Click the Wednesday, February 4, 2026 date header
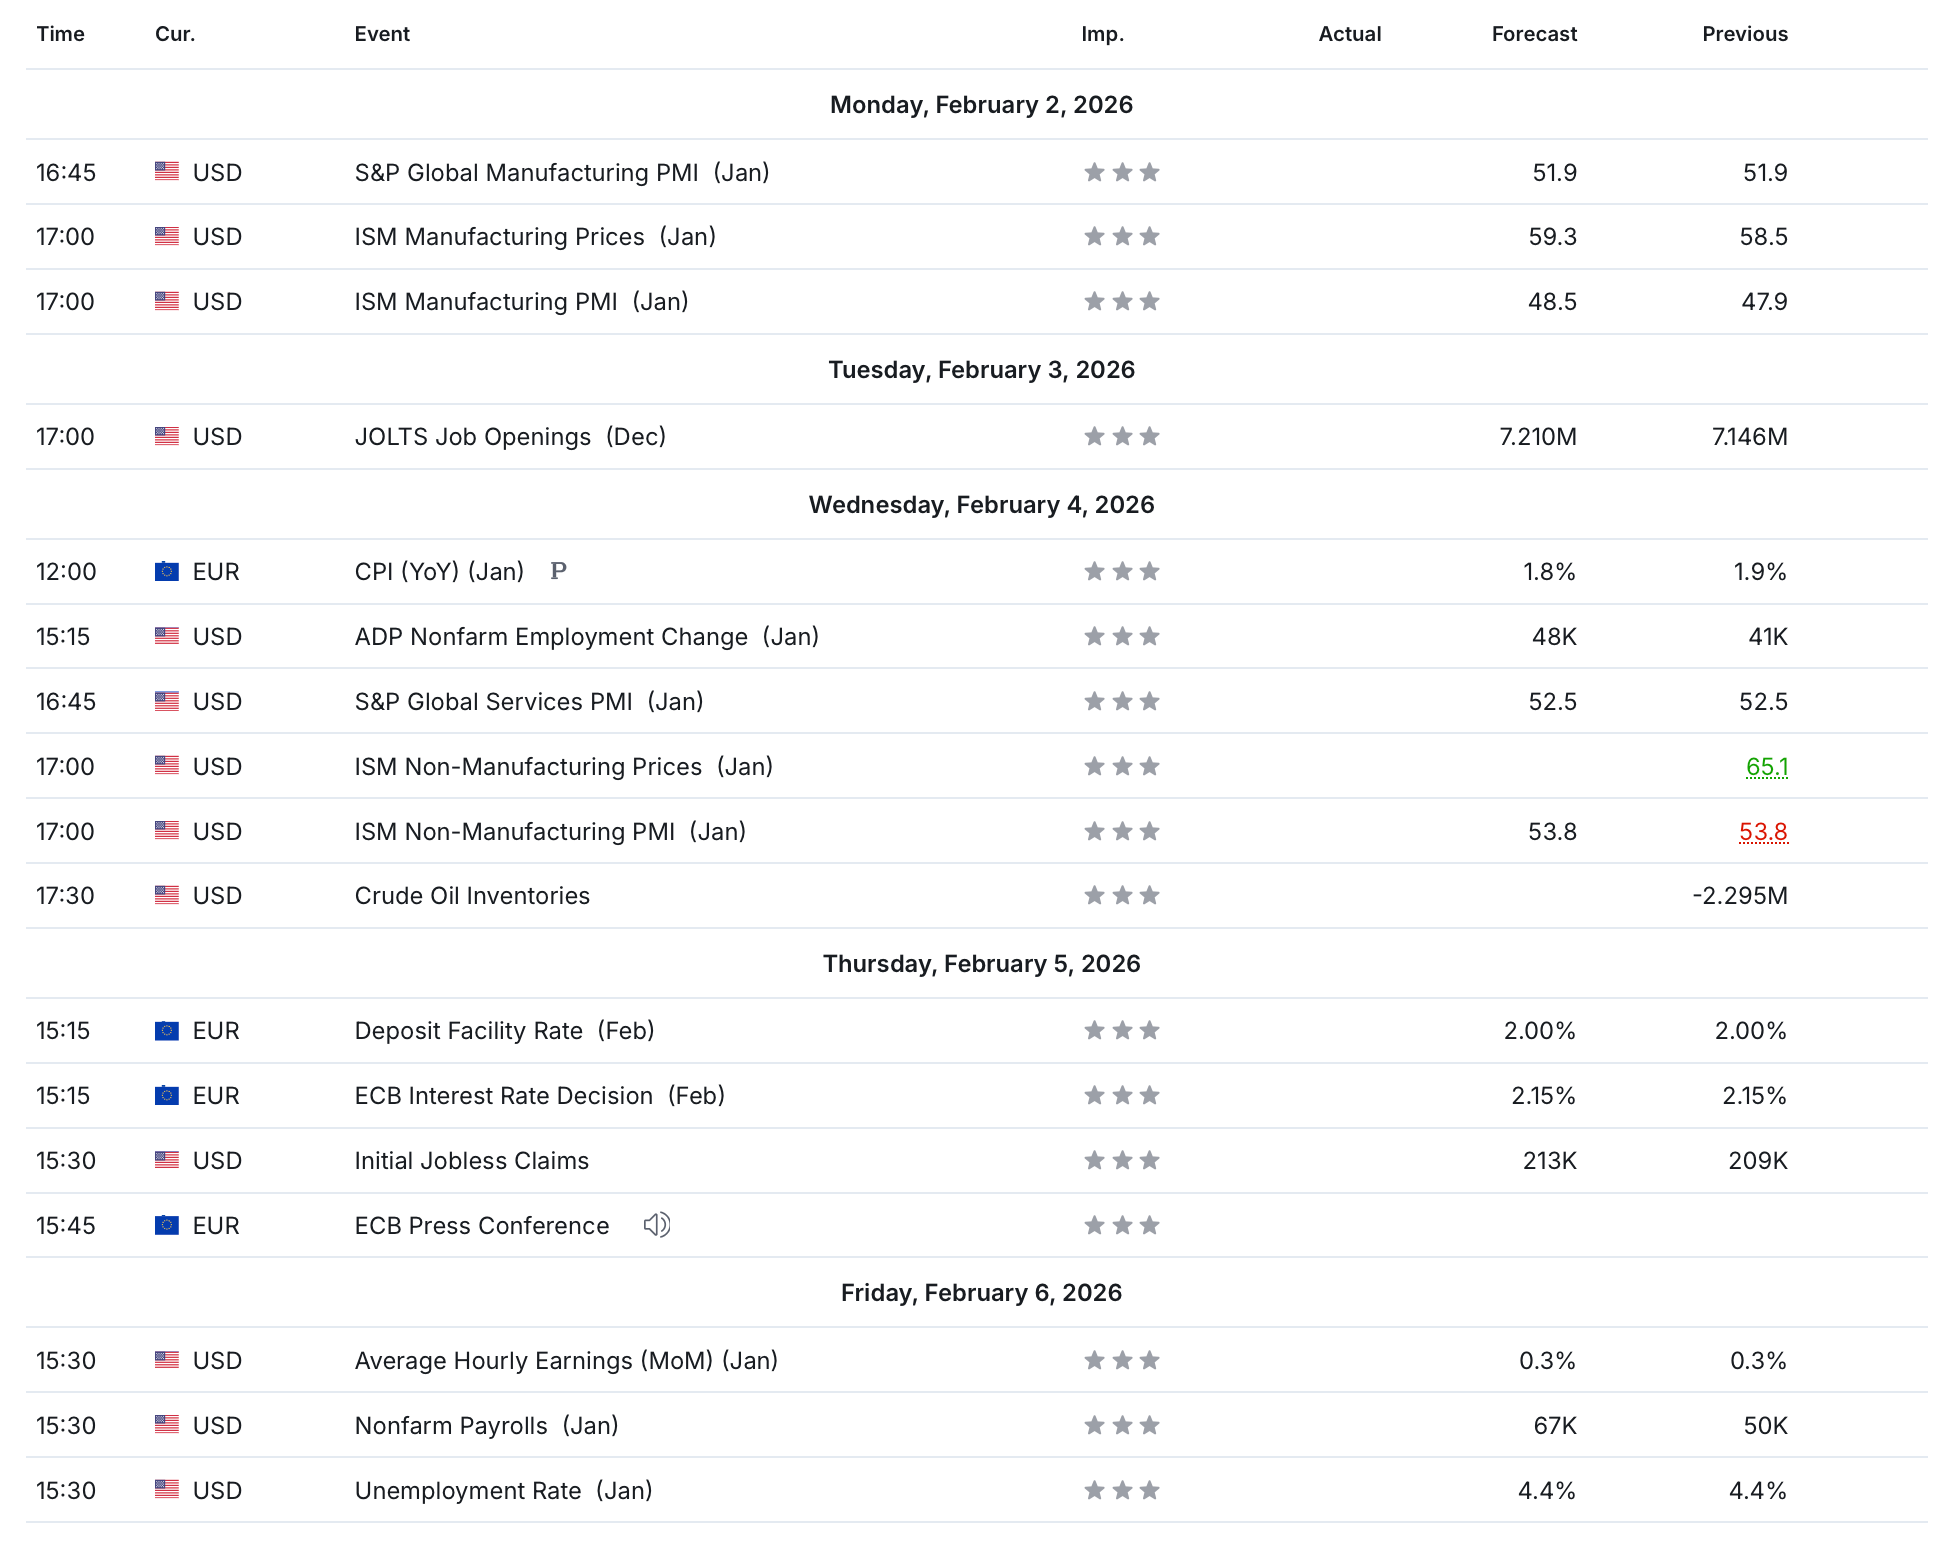The image size is (1954, 1550). pos(980,504)
